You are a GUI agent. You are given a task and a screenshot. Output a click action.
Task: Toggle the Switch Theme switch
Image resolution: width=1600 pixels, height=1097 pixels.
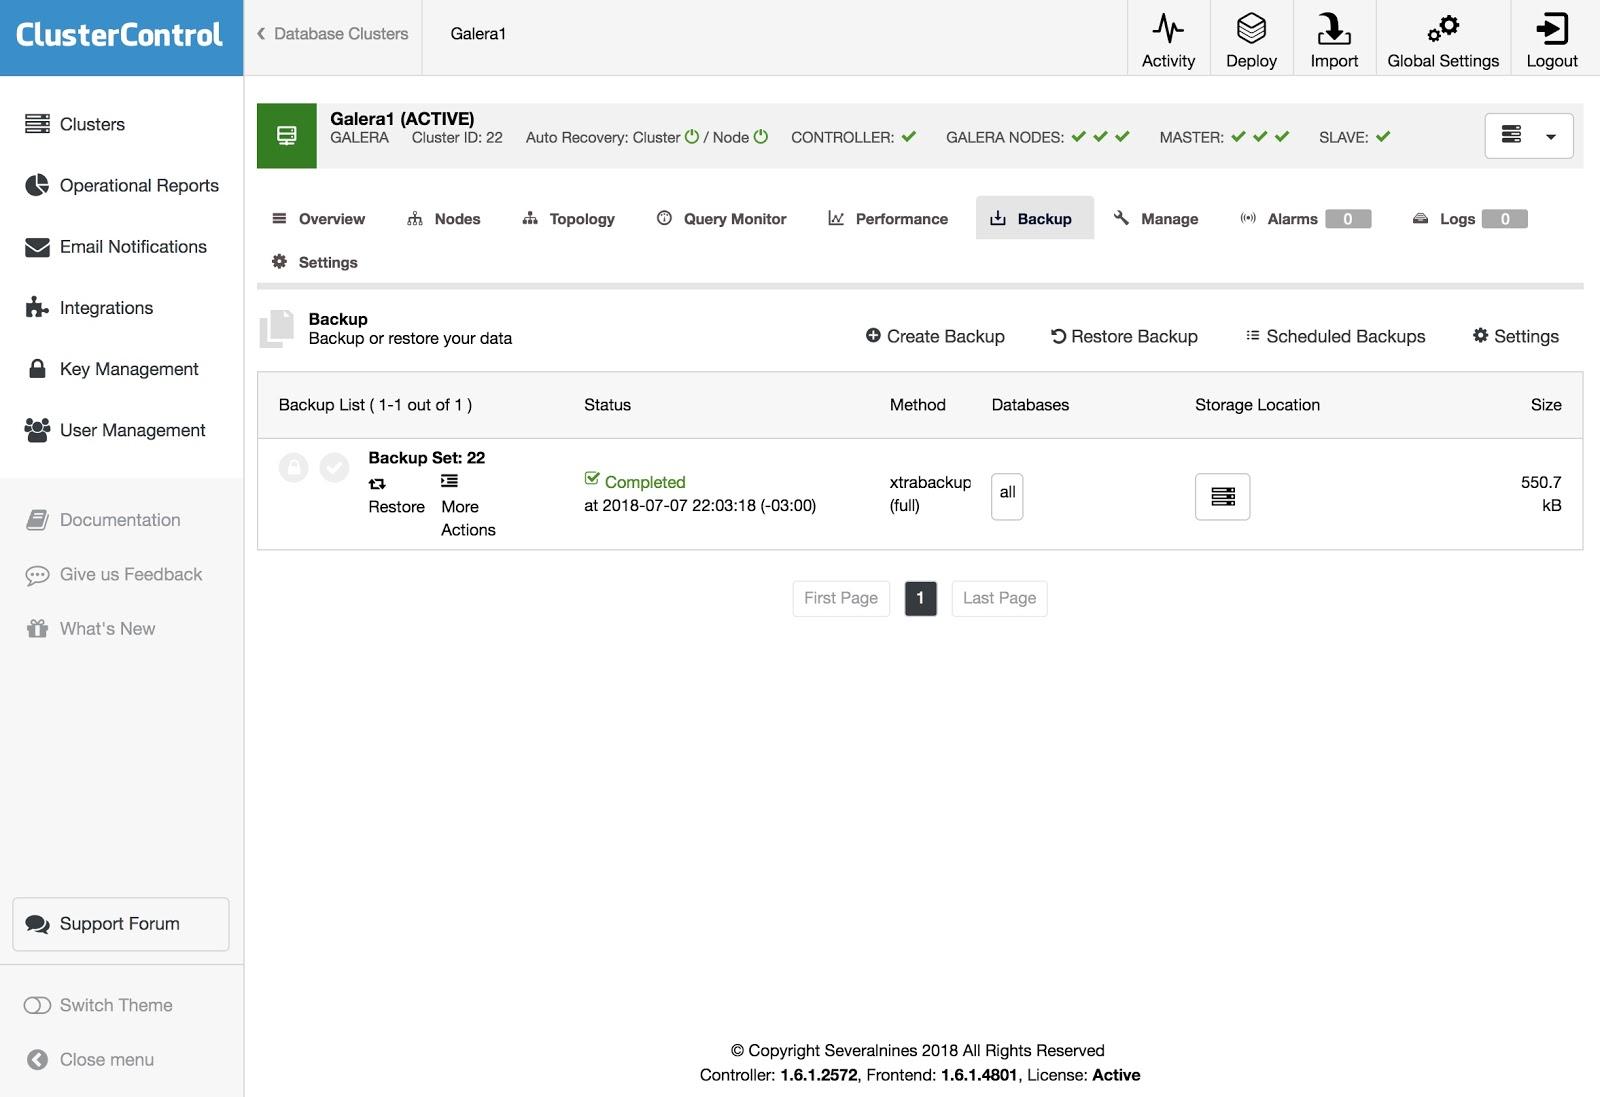[x=37, y=1005]
